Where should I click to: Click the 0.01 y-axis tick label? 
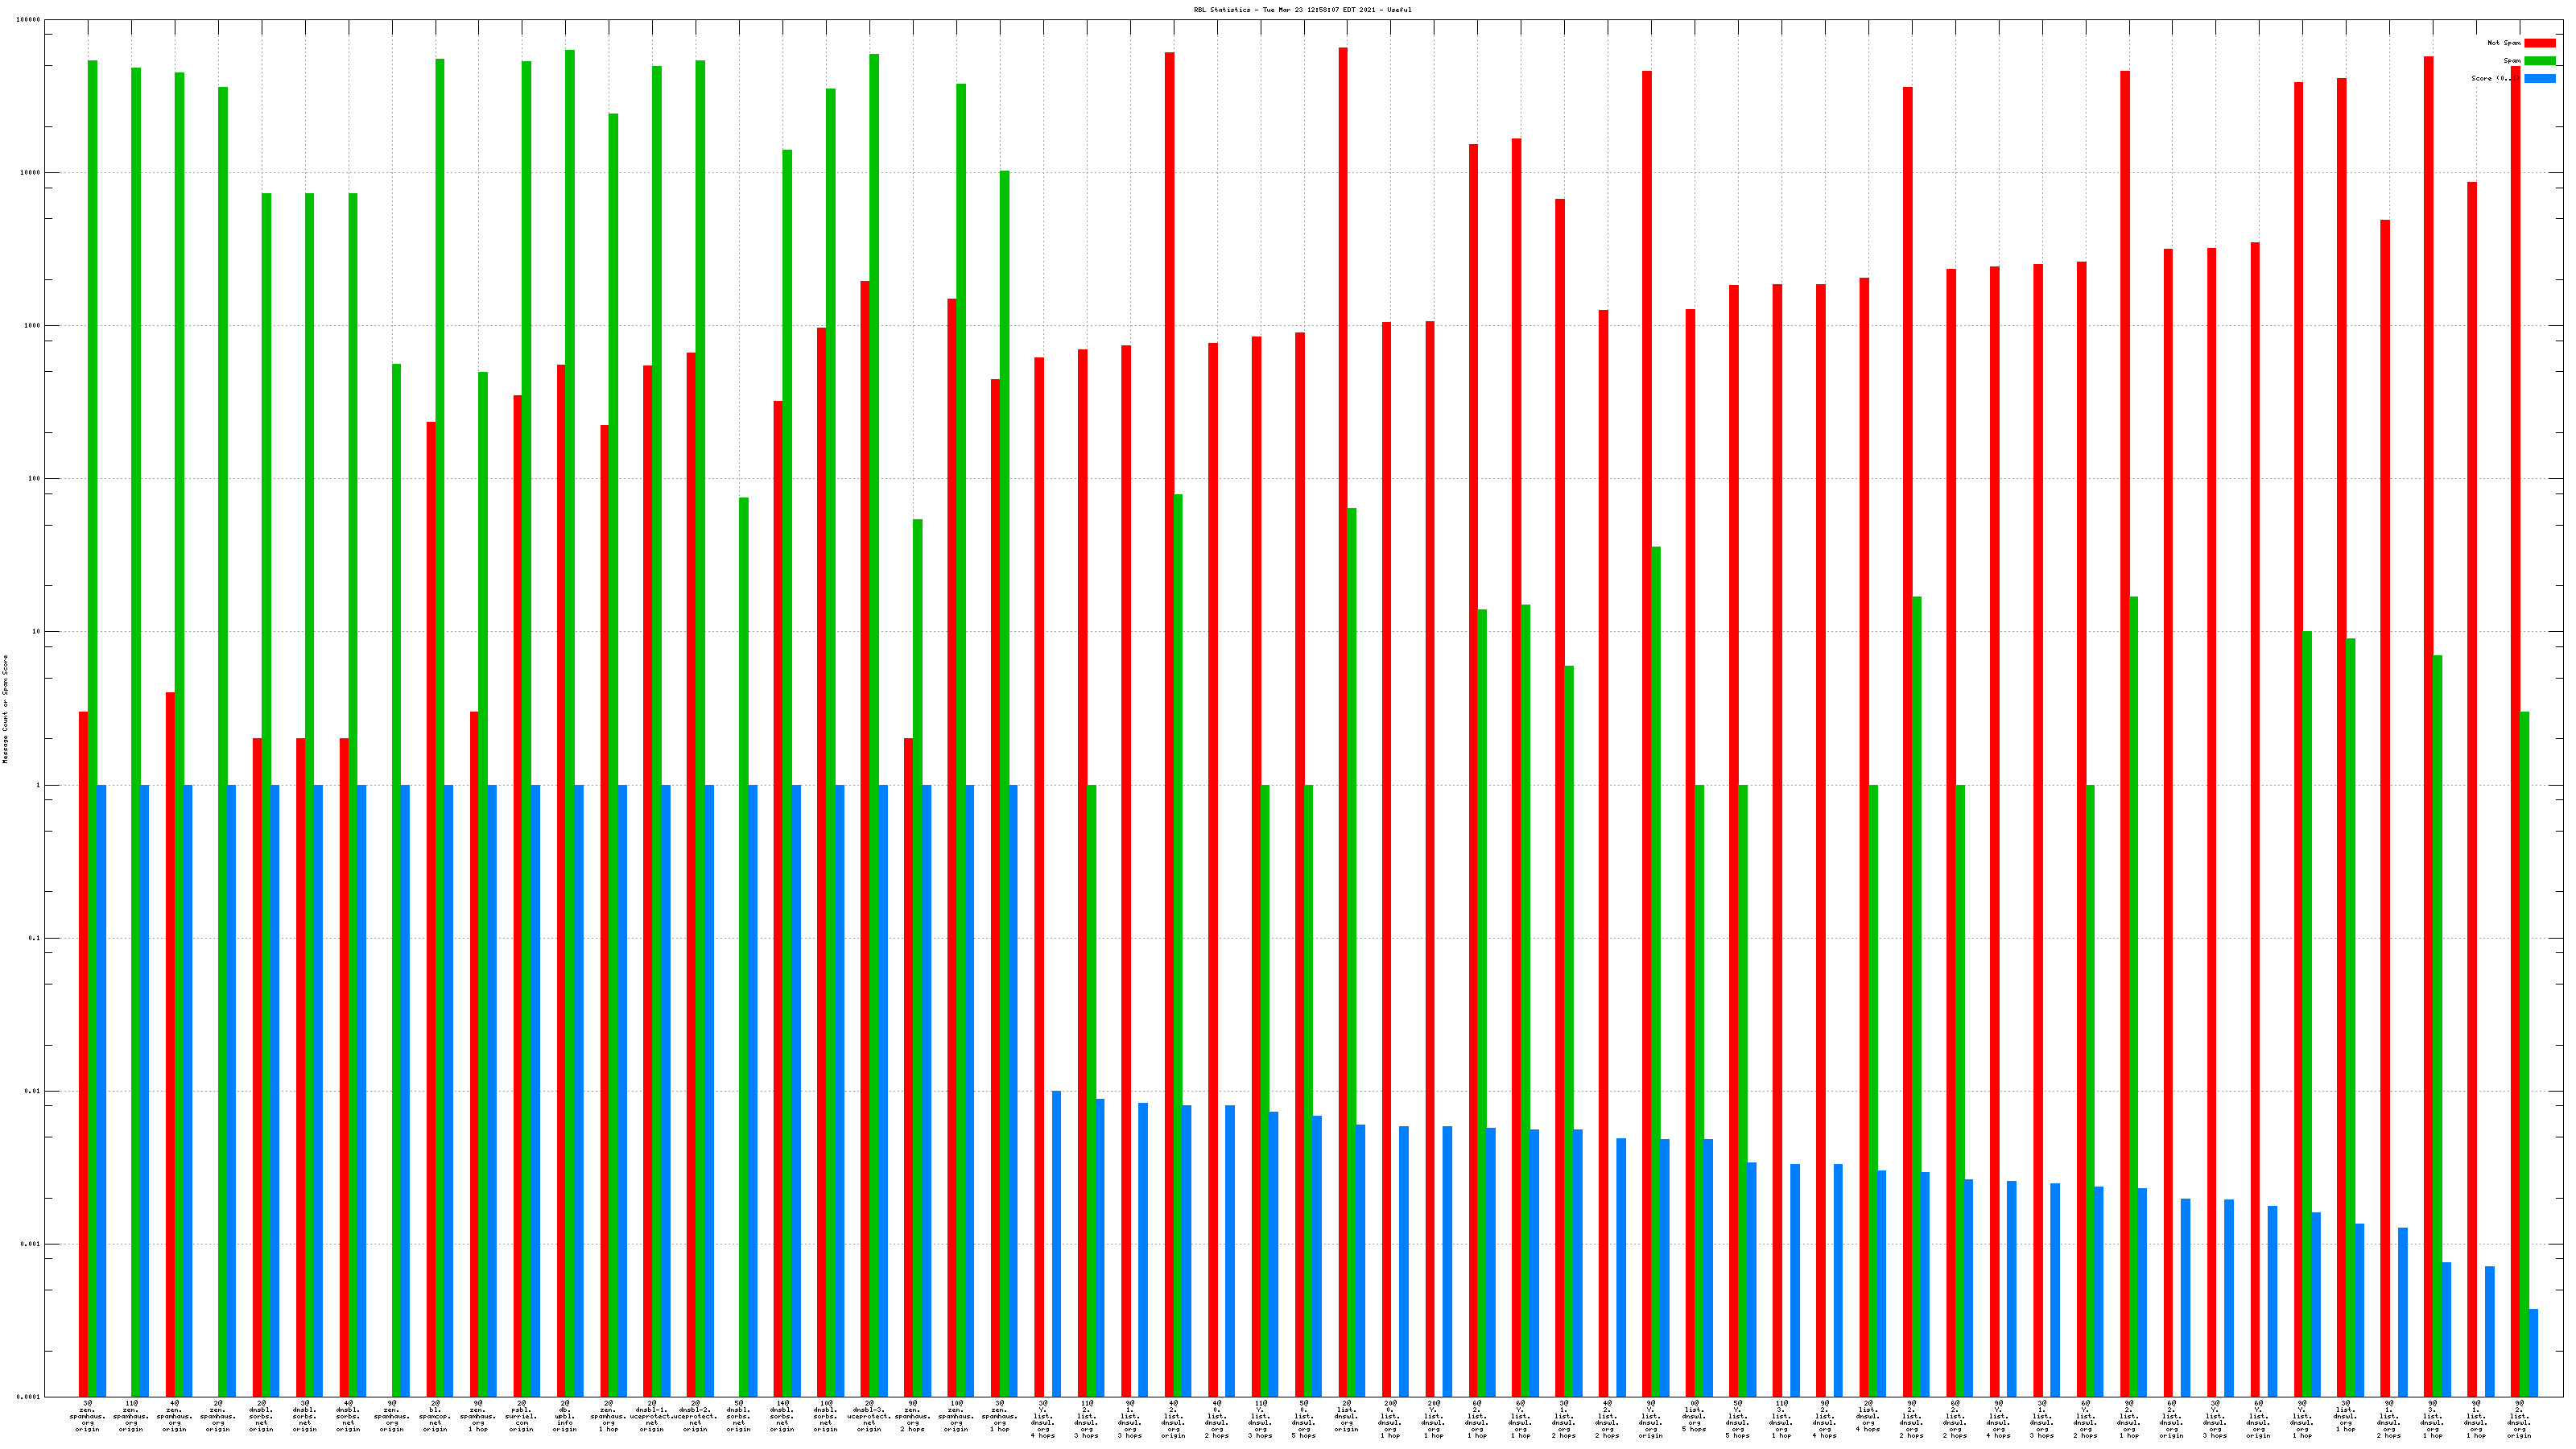33,1091
